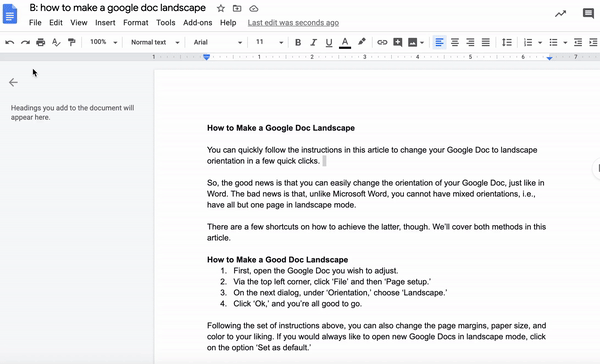Toggle underline formatting
The image size is (600, 364).
tap(329, 42)
